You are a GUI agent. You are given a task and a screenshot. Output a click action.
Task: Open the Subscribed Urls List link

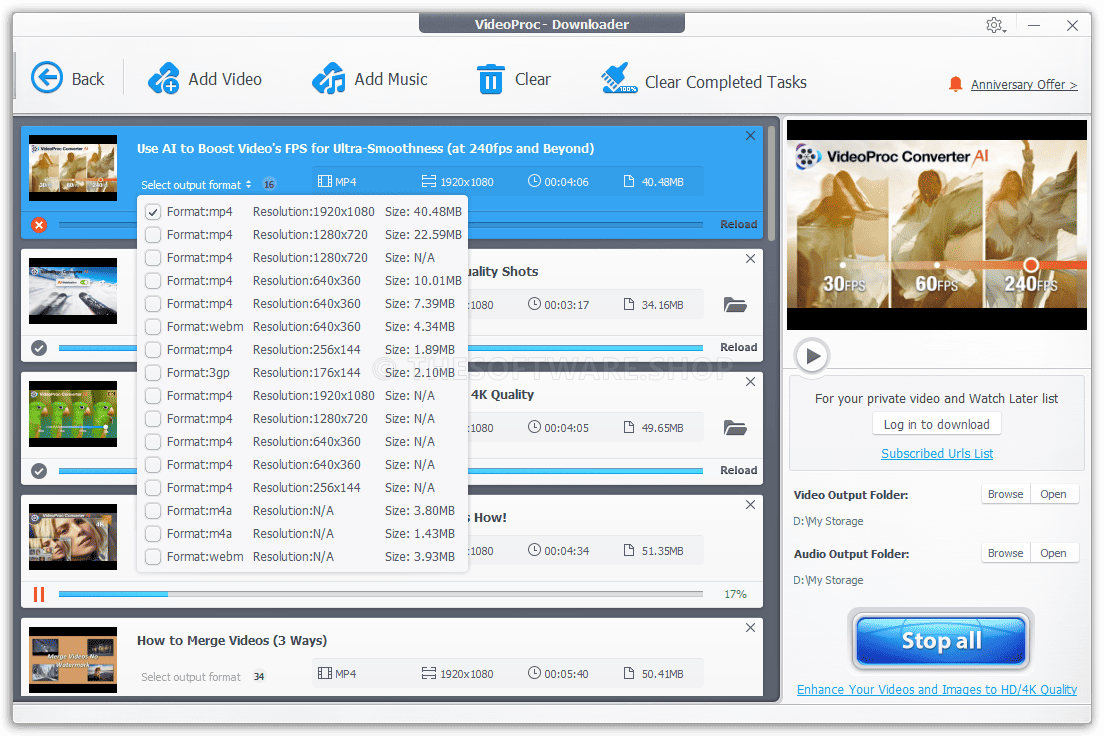pos(937,454)
